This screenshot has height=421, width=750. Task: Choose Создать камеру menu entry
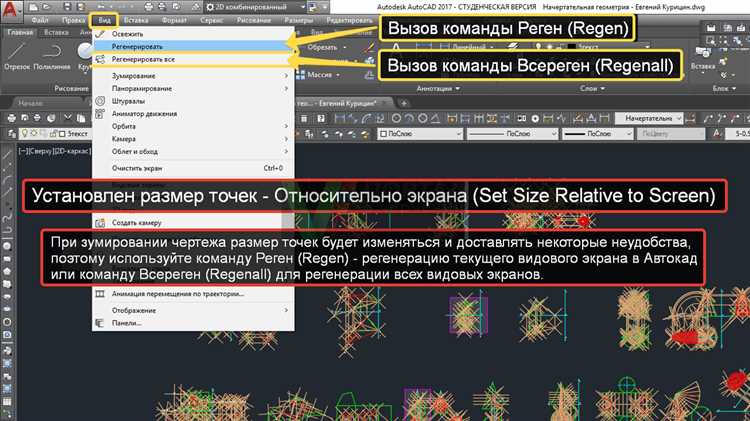pos(193,222)
